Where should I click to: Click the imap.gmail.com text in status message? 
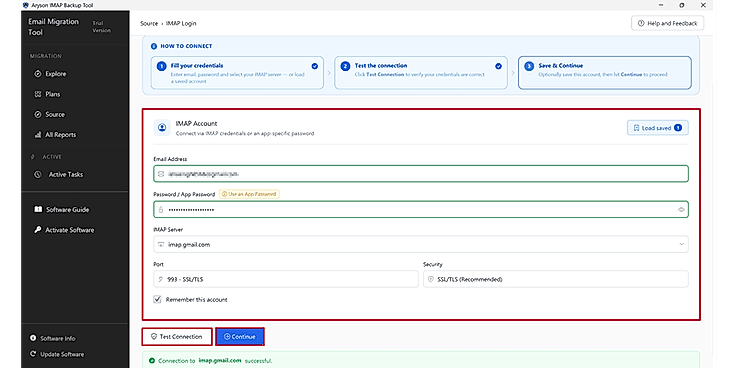pyautogui.click(x=220, y=360)
